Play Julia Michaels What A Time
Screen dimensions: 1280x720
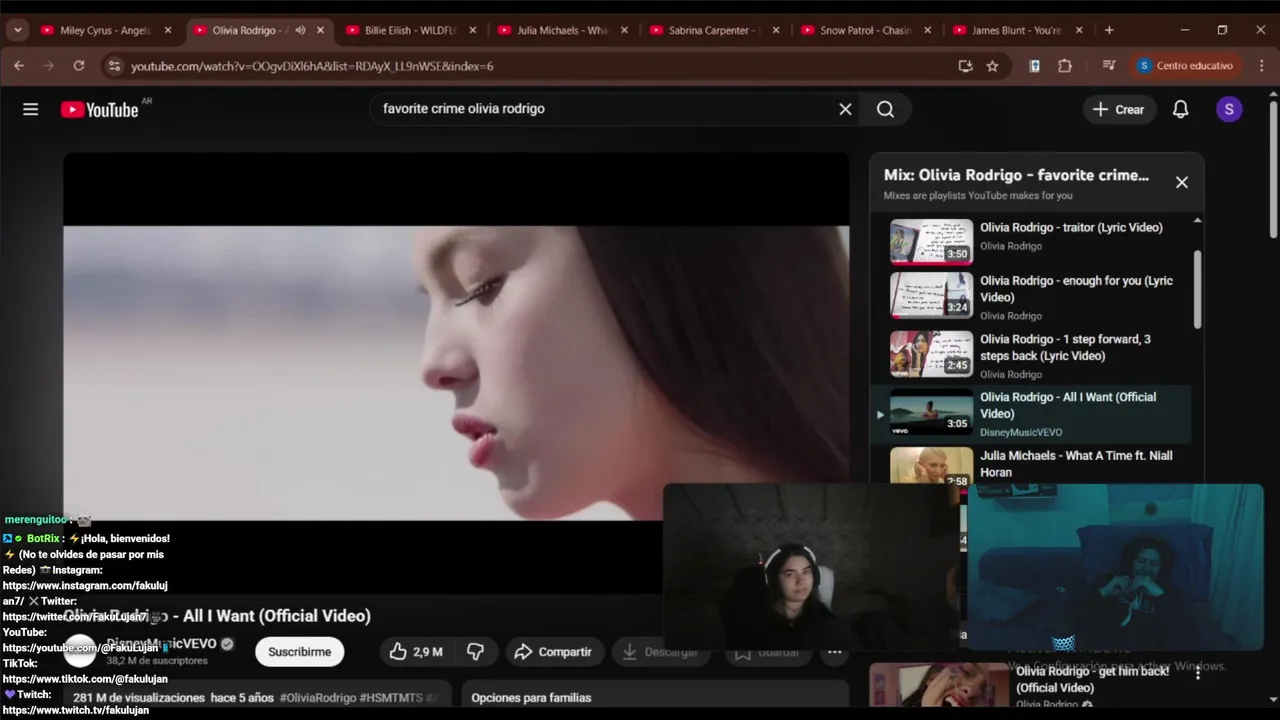pyautogui.click(x=1076, y=464)
